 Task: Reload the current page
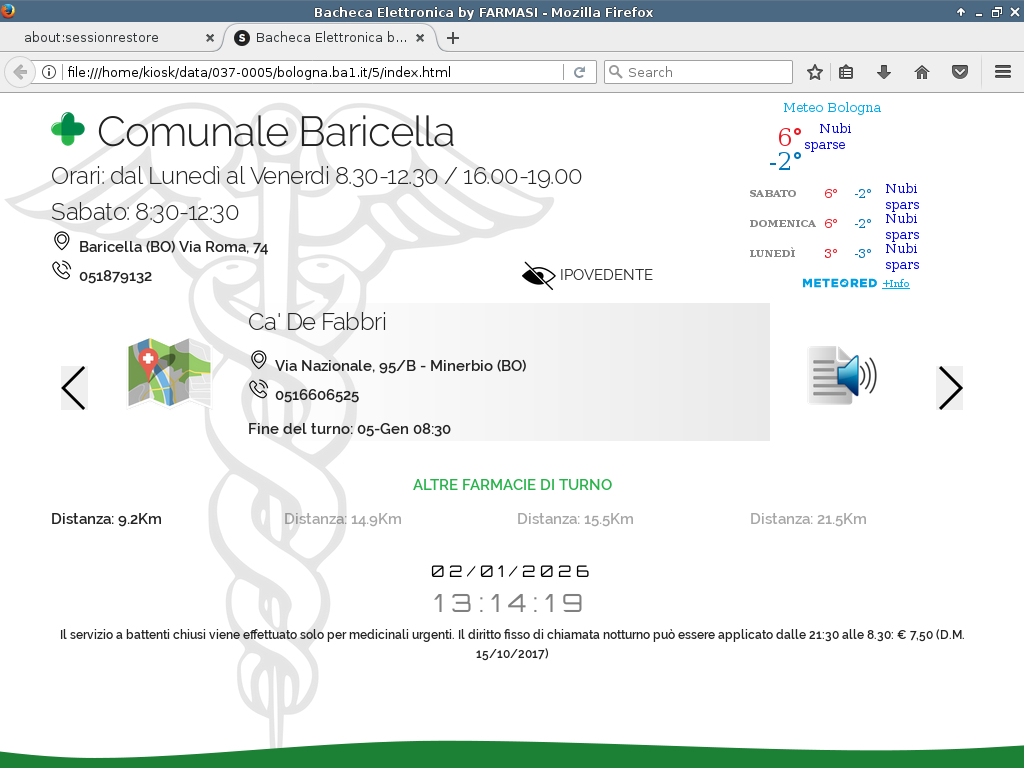[x=579, y=72]
